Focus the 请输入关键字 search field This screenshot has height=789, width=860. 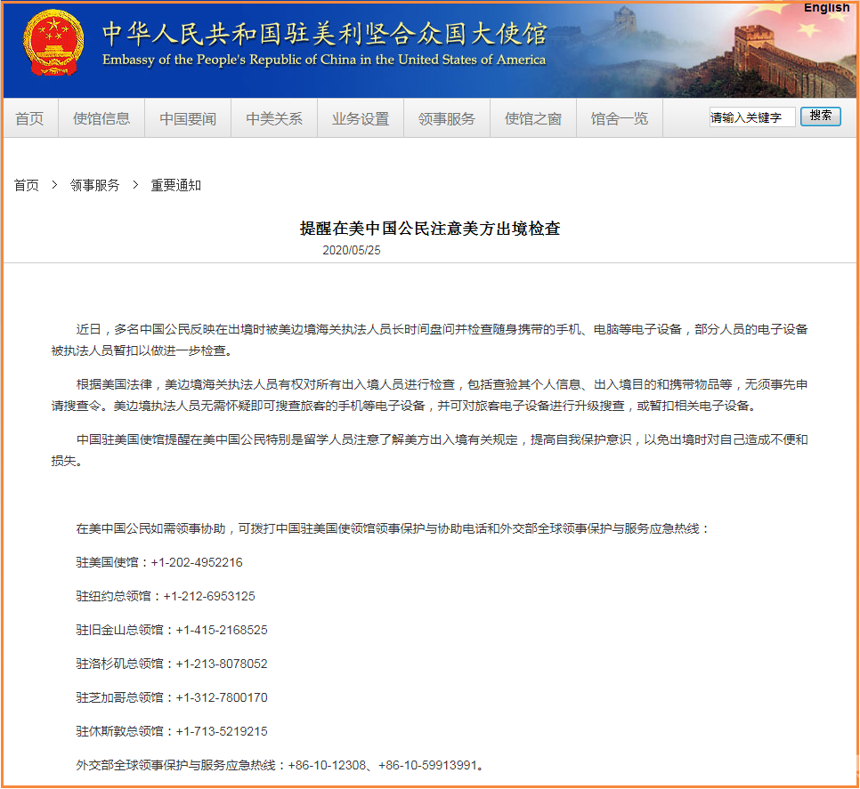pos(751,117)
